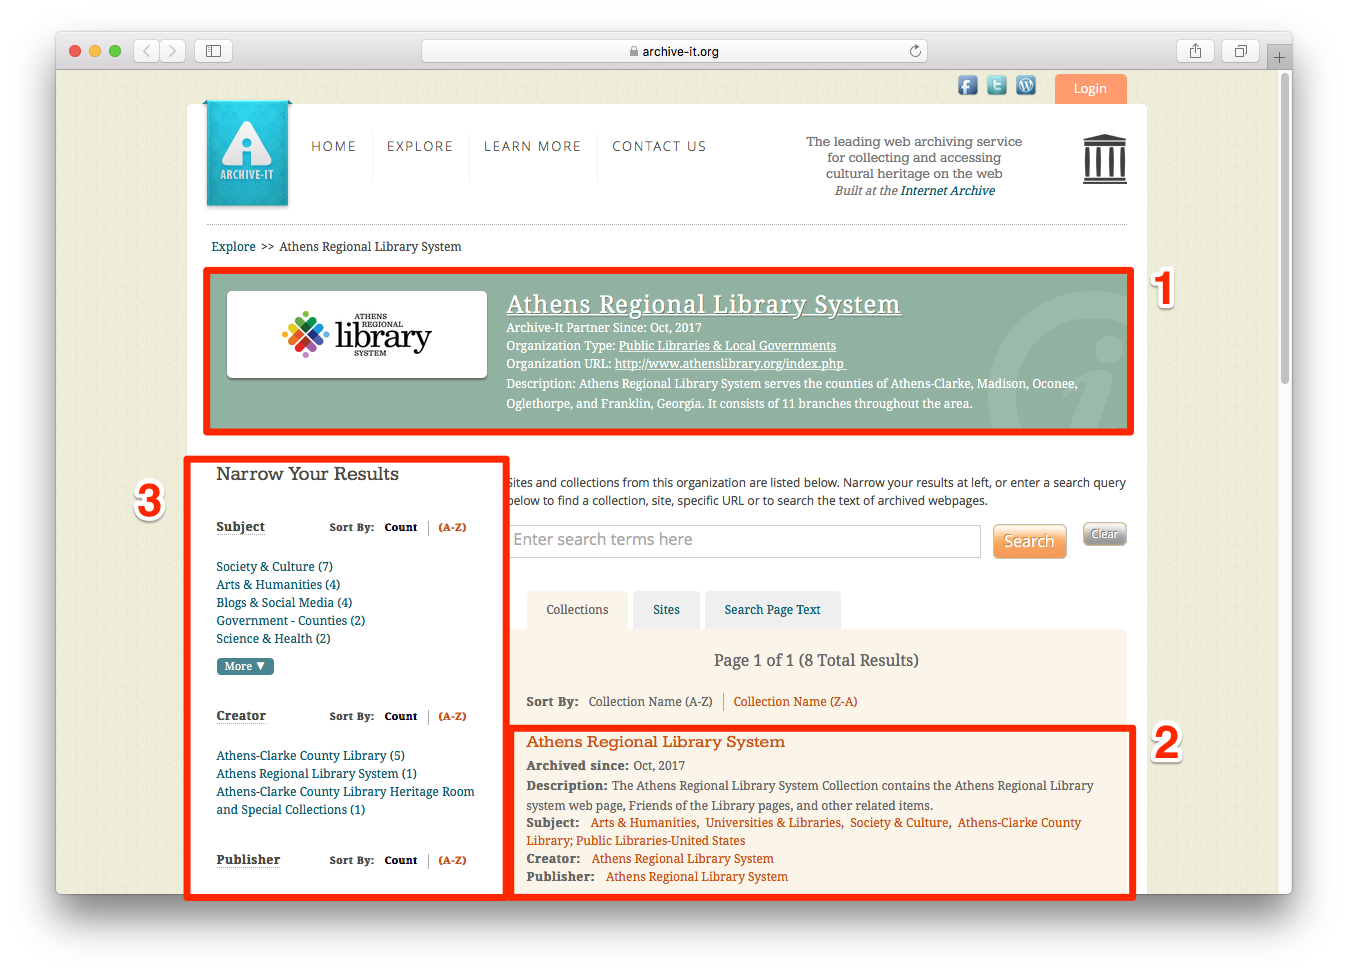Toggle the Safari sidebar icon
The width and height of the screenshot is (1348, 974).
click(x=213, y=51)
